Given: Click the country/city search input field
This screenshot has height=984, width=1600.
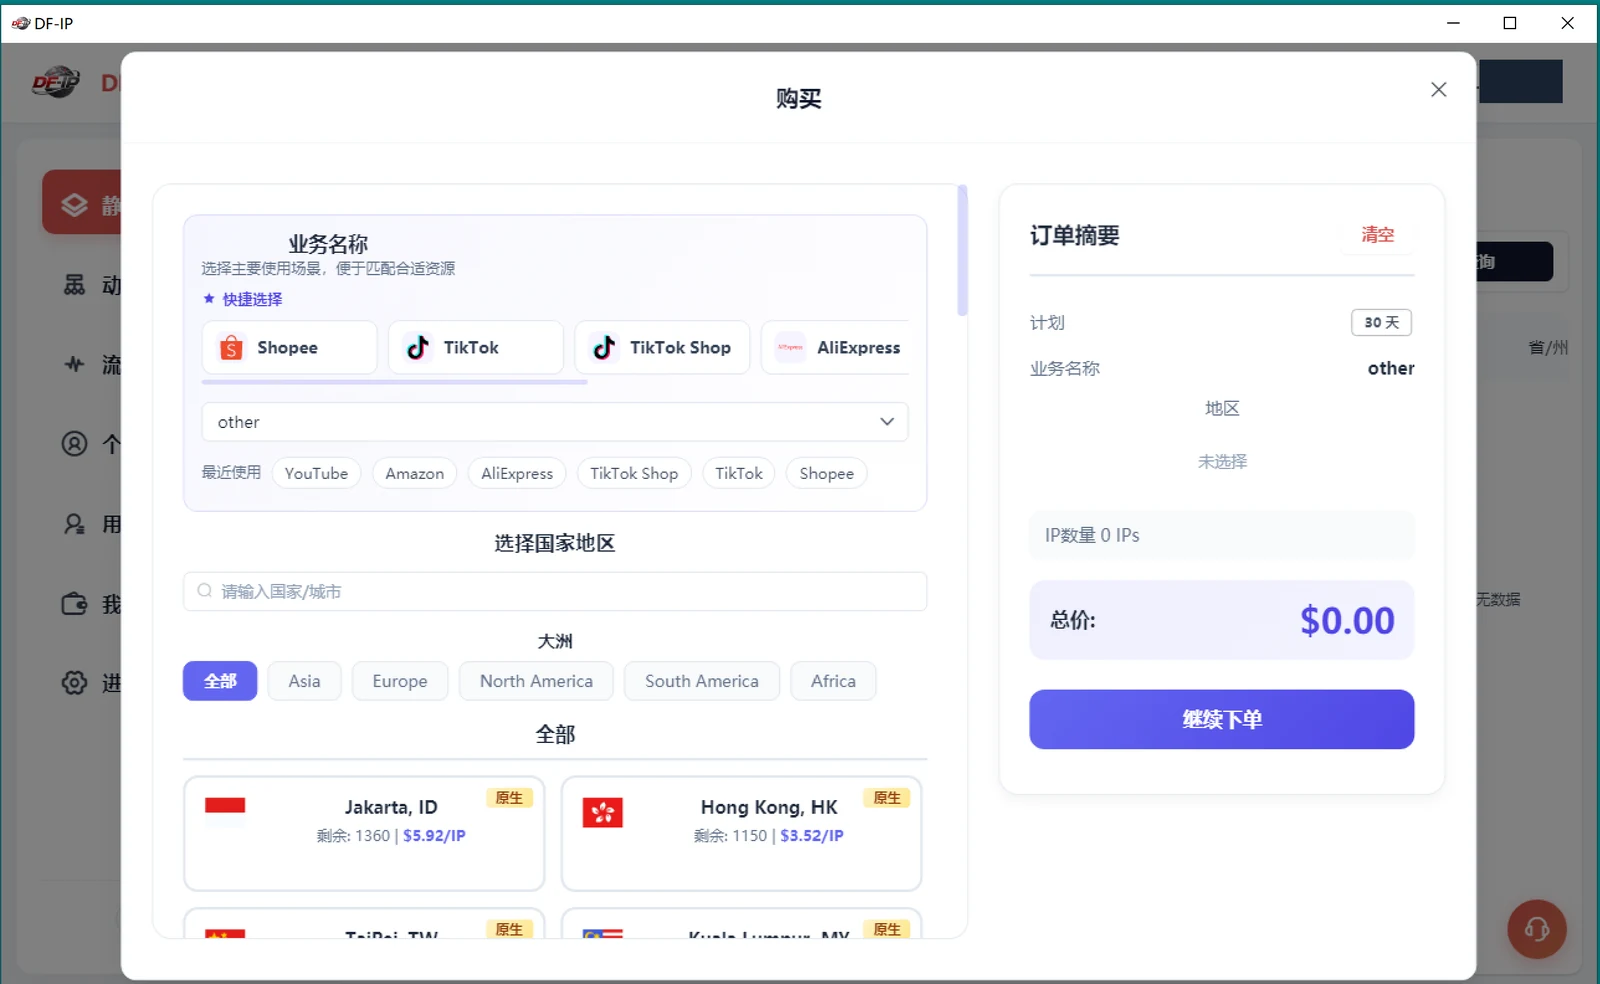Looking at the screenshot, I should (x=555, y=591).
